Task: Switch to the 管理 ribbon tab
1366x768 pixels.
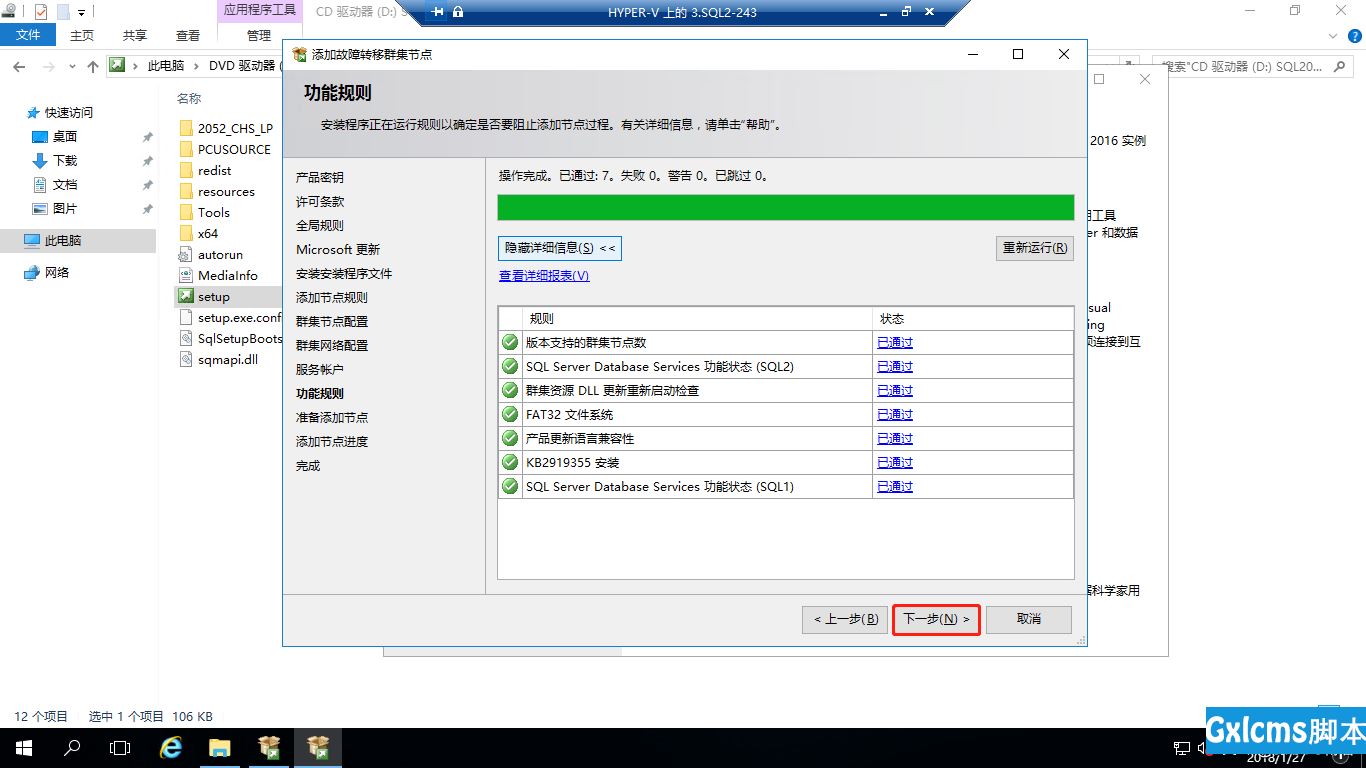Action: pos(259,35)
